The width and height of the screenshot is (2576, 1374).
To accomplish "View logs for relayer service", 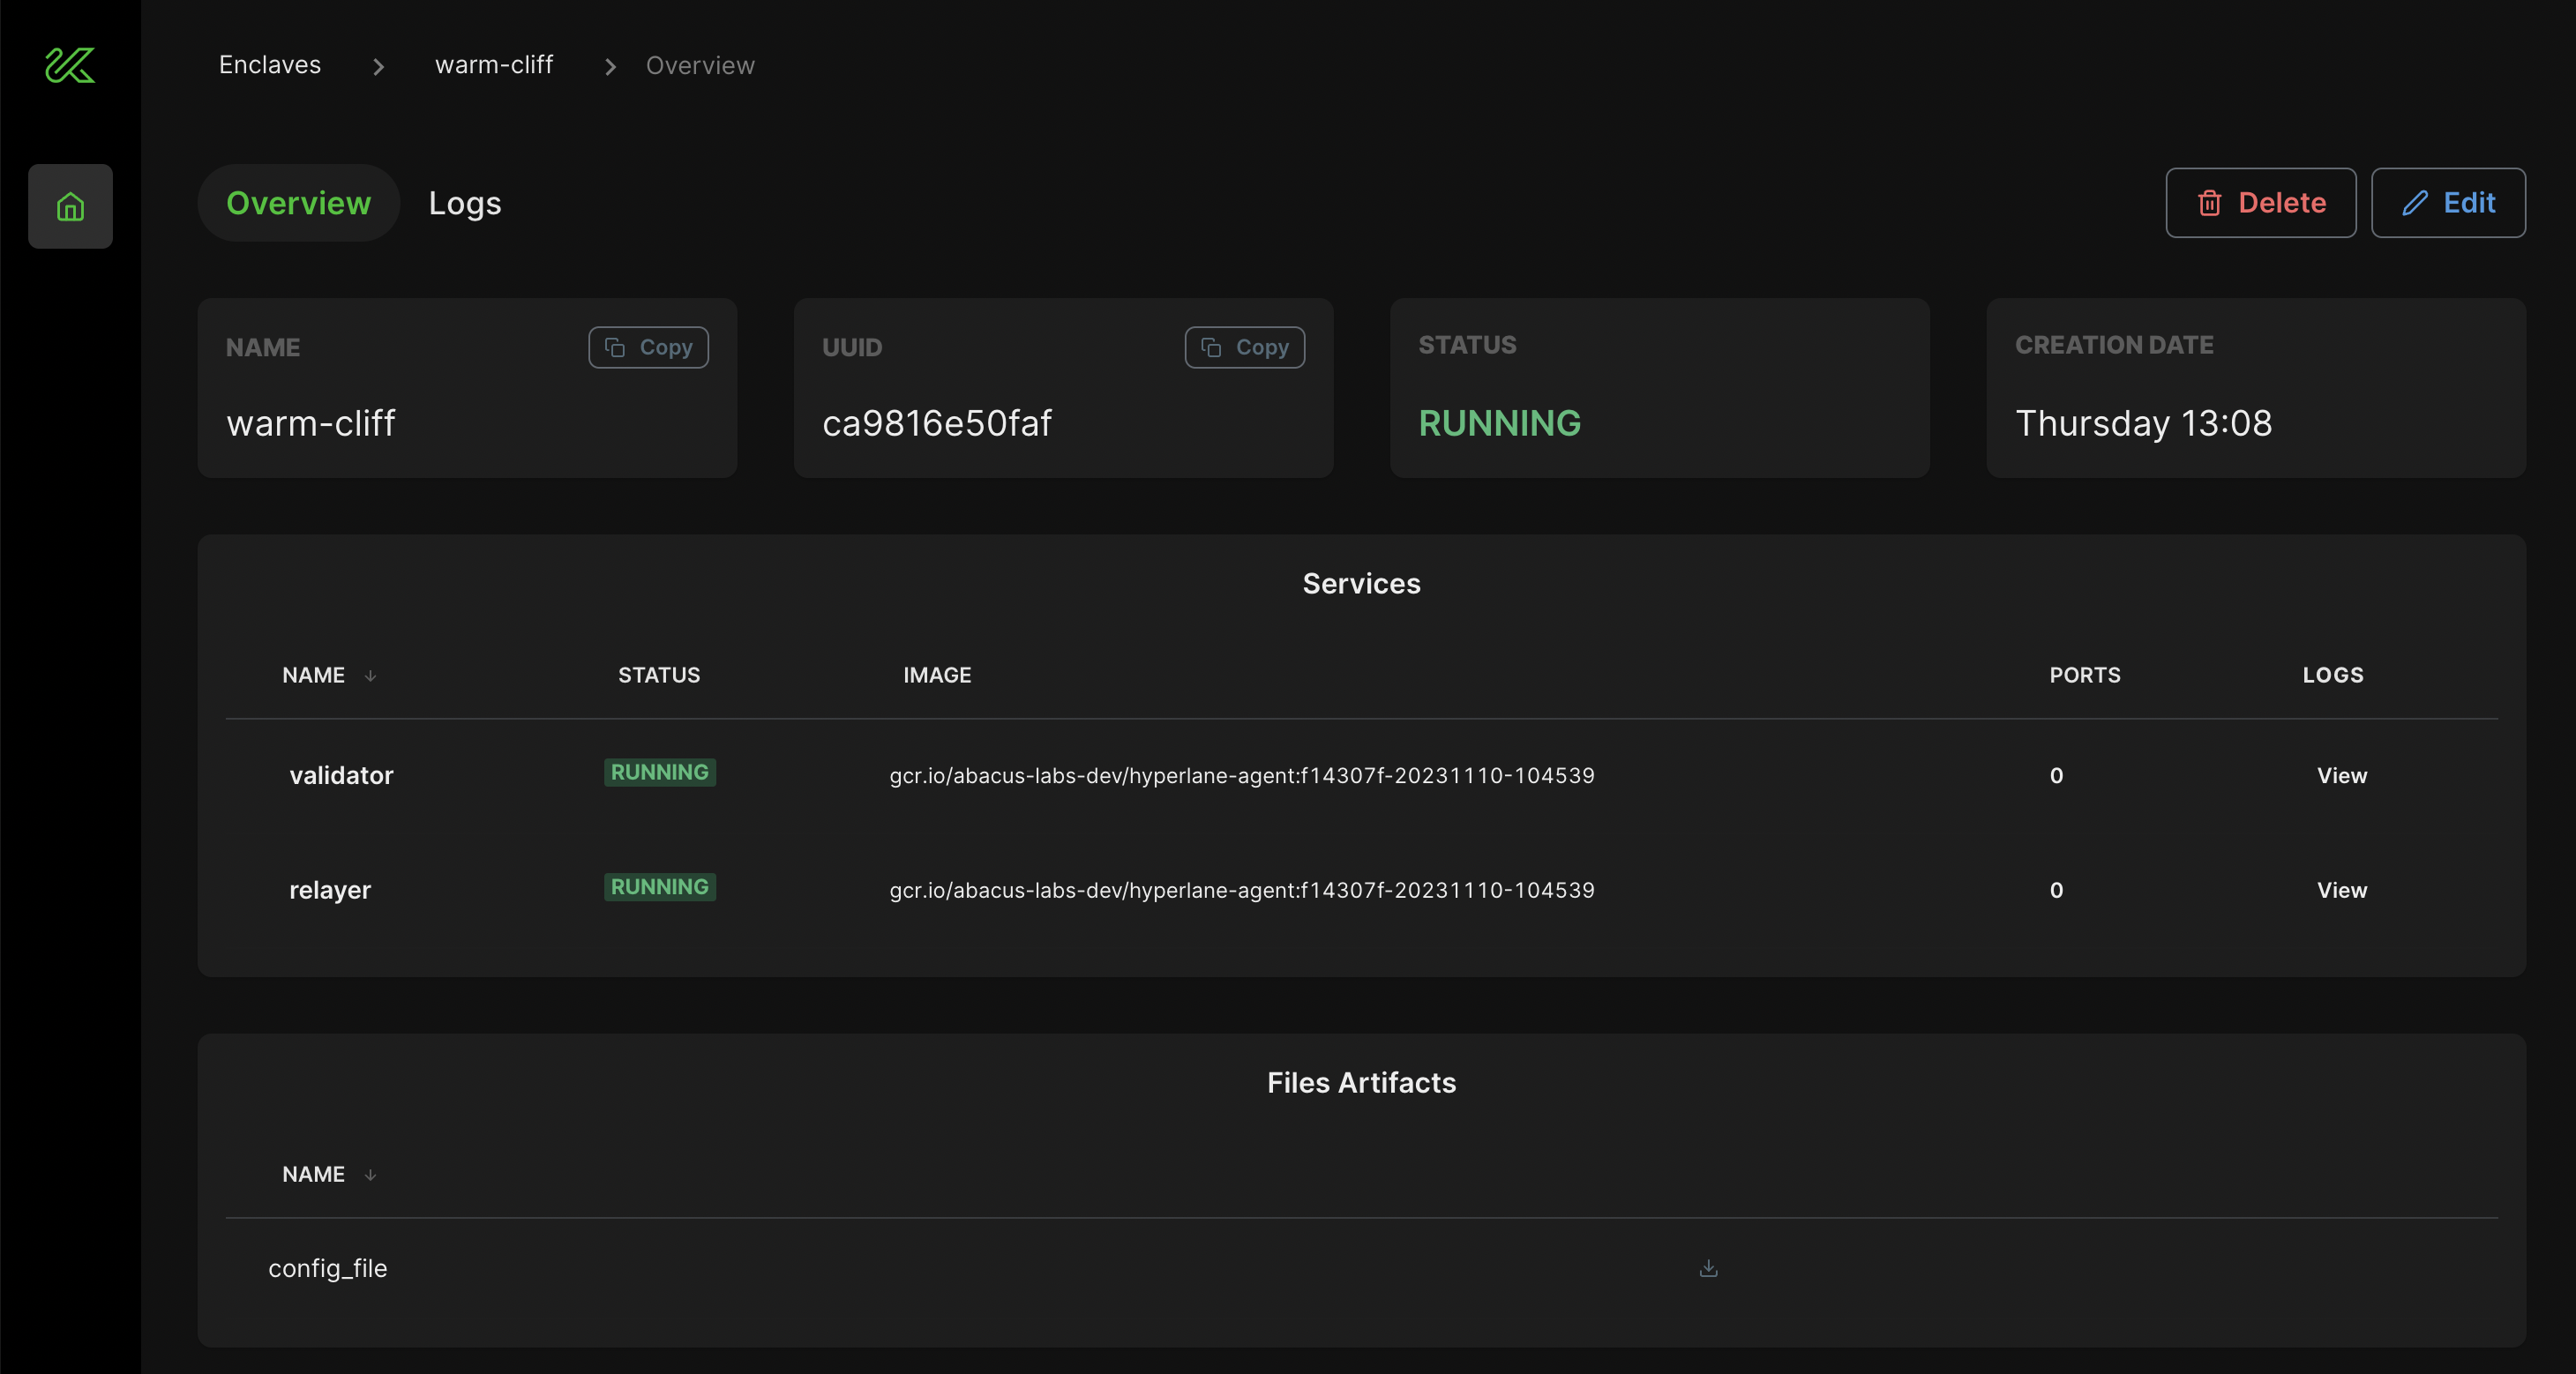I will click(x=2342, y=890).
